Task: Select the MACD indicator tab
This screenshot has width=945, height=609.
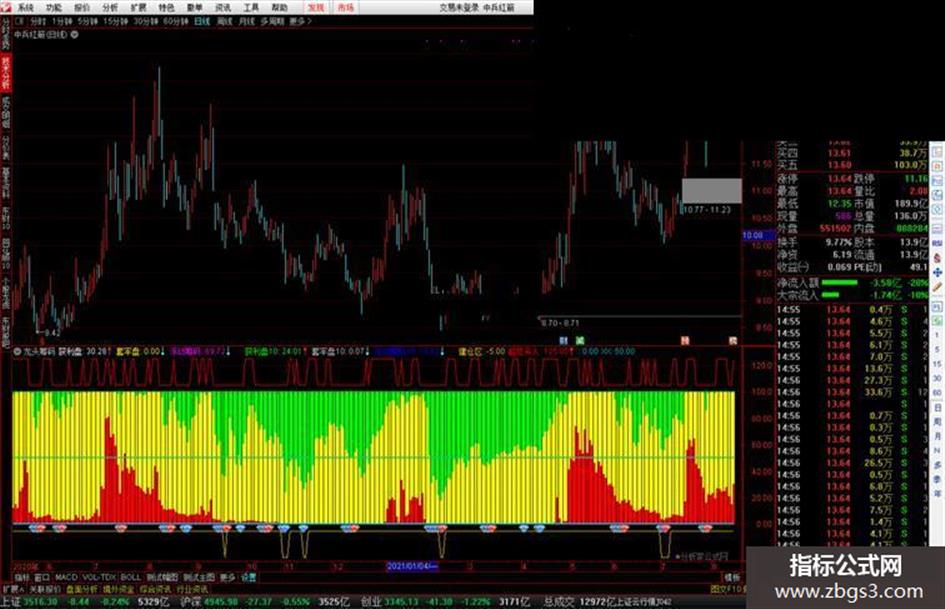Action: click(66, 577)
